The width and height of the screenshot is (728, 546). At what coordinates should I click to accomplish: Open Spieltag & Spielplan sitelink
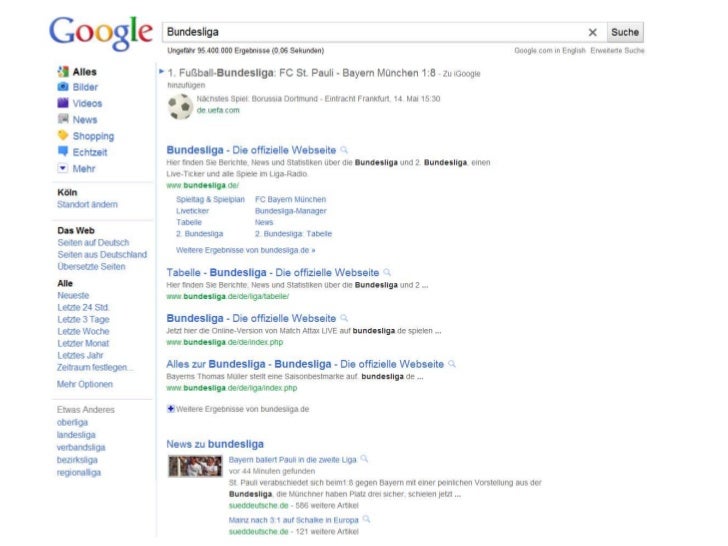[x=210, y=199]
